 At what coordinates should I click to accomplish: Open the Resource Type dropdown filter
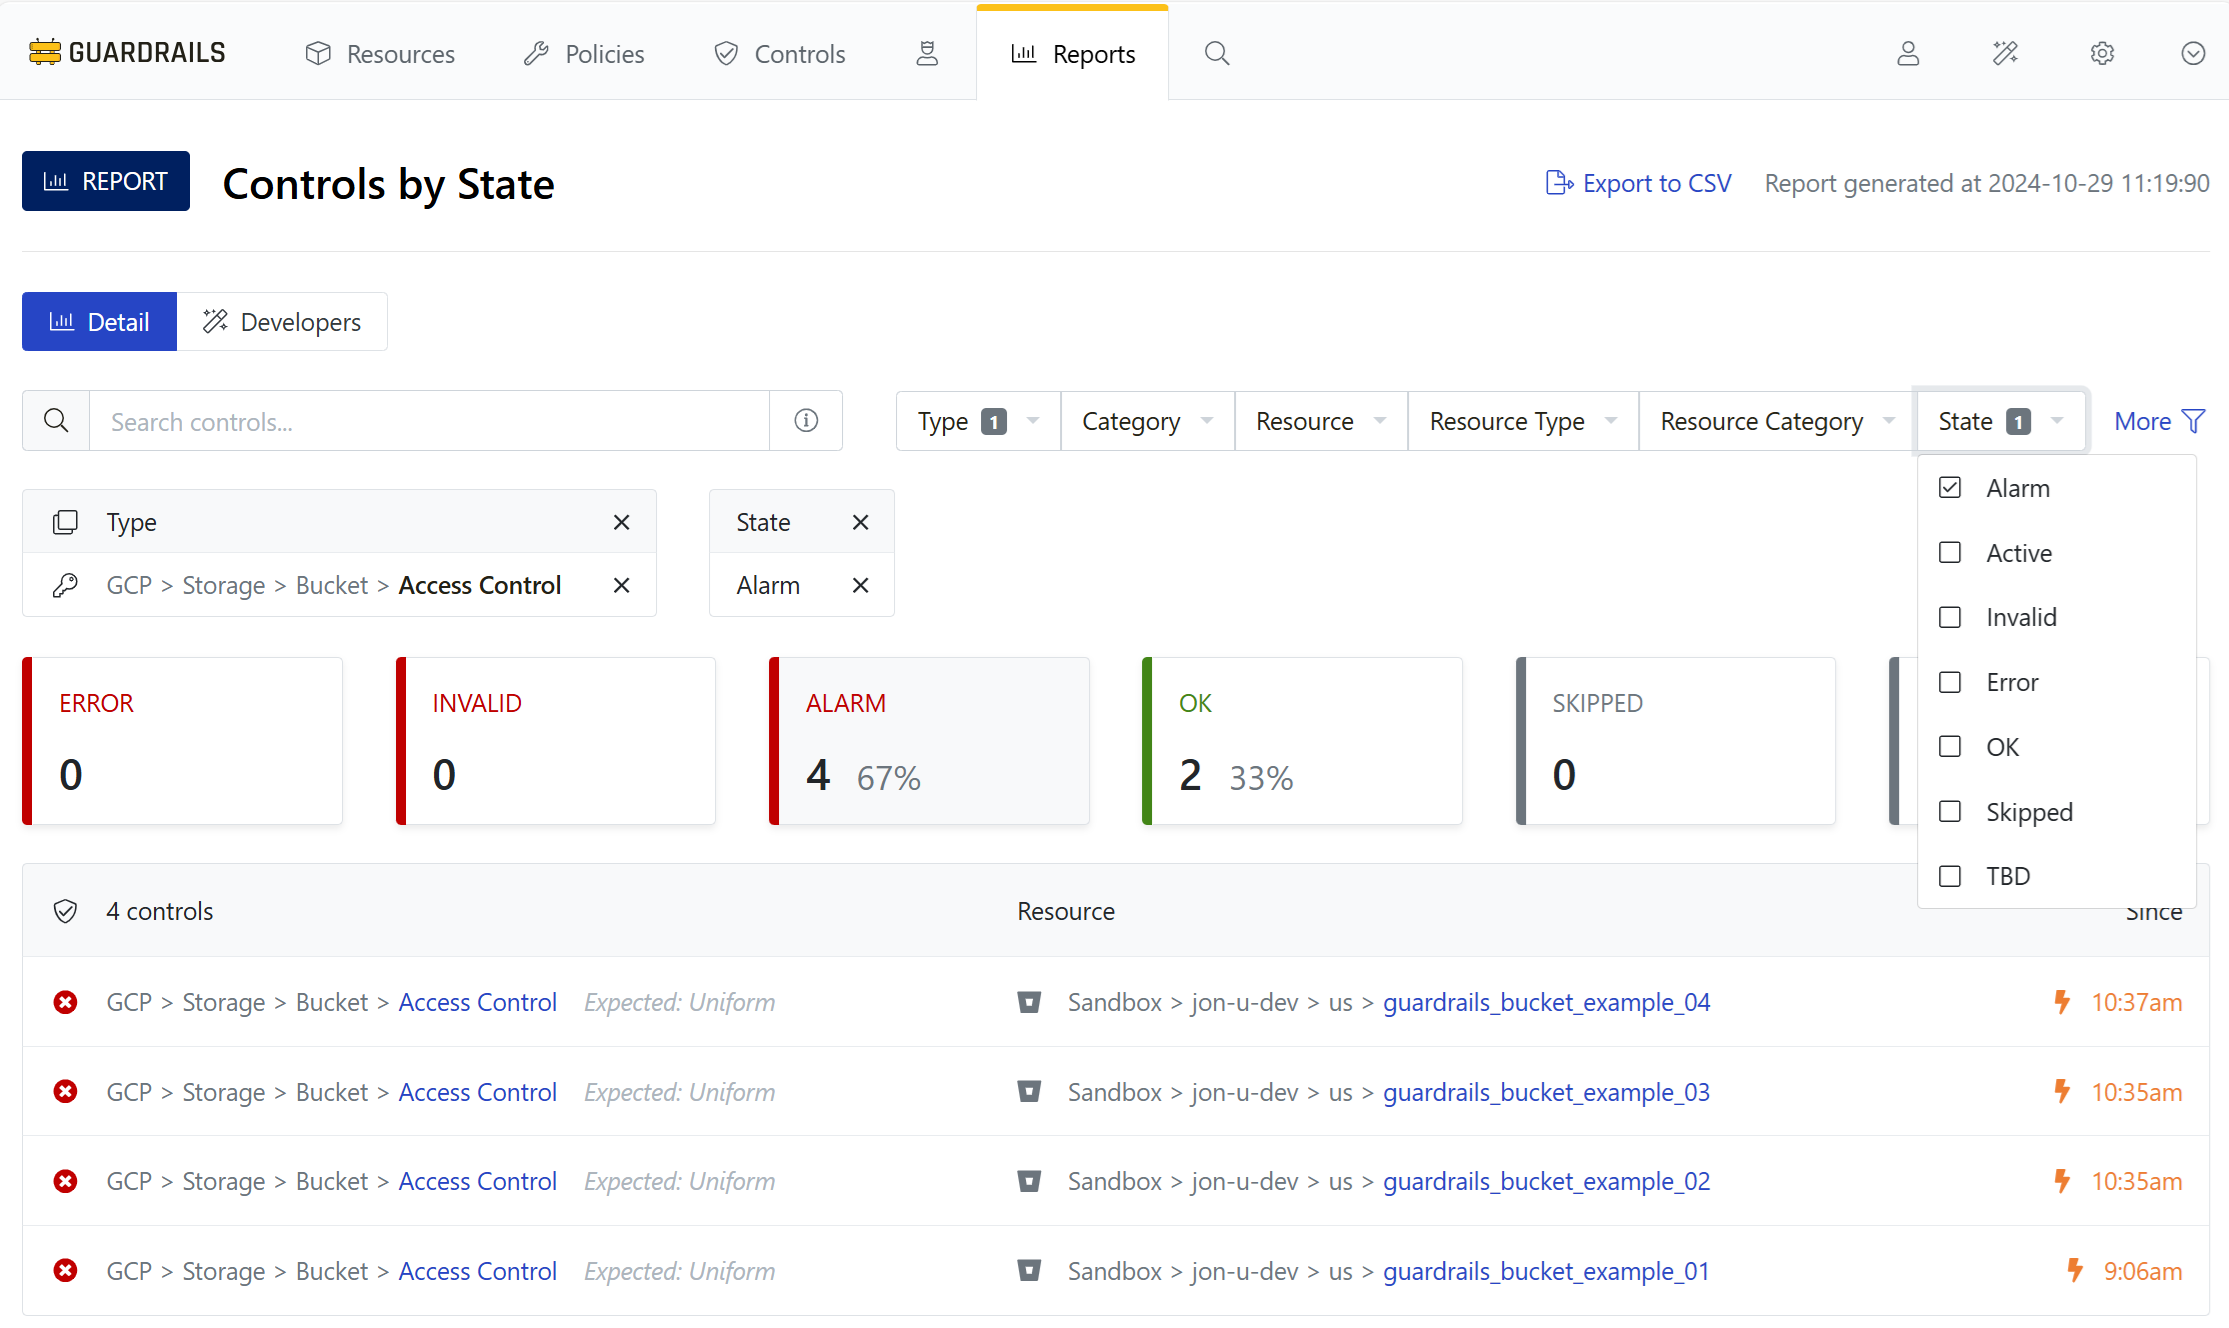(1522, 421)
